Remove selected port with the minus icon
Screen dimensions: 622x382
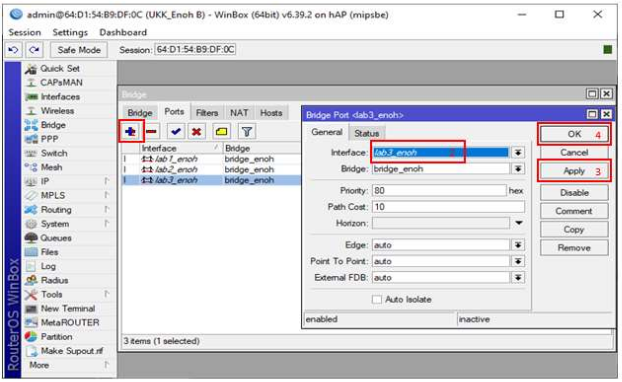[x=151, y=131]
